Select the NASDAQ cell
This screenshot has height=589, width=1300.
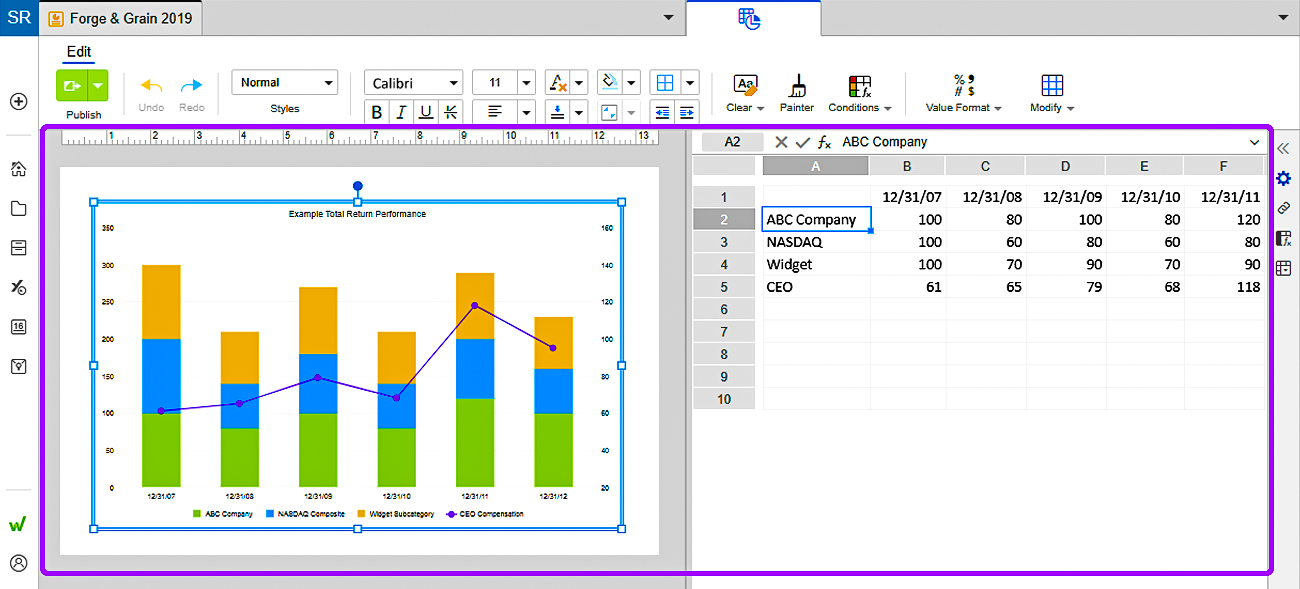tap(816, 242)
